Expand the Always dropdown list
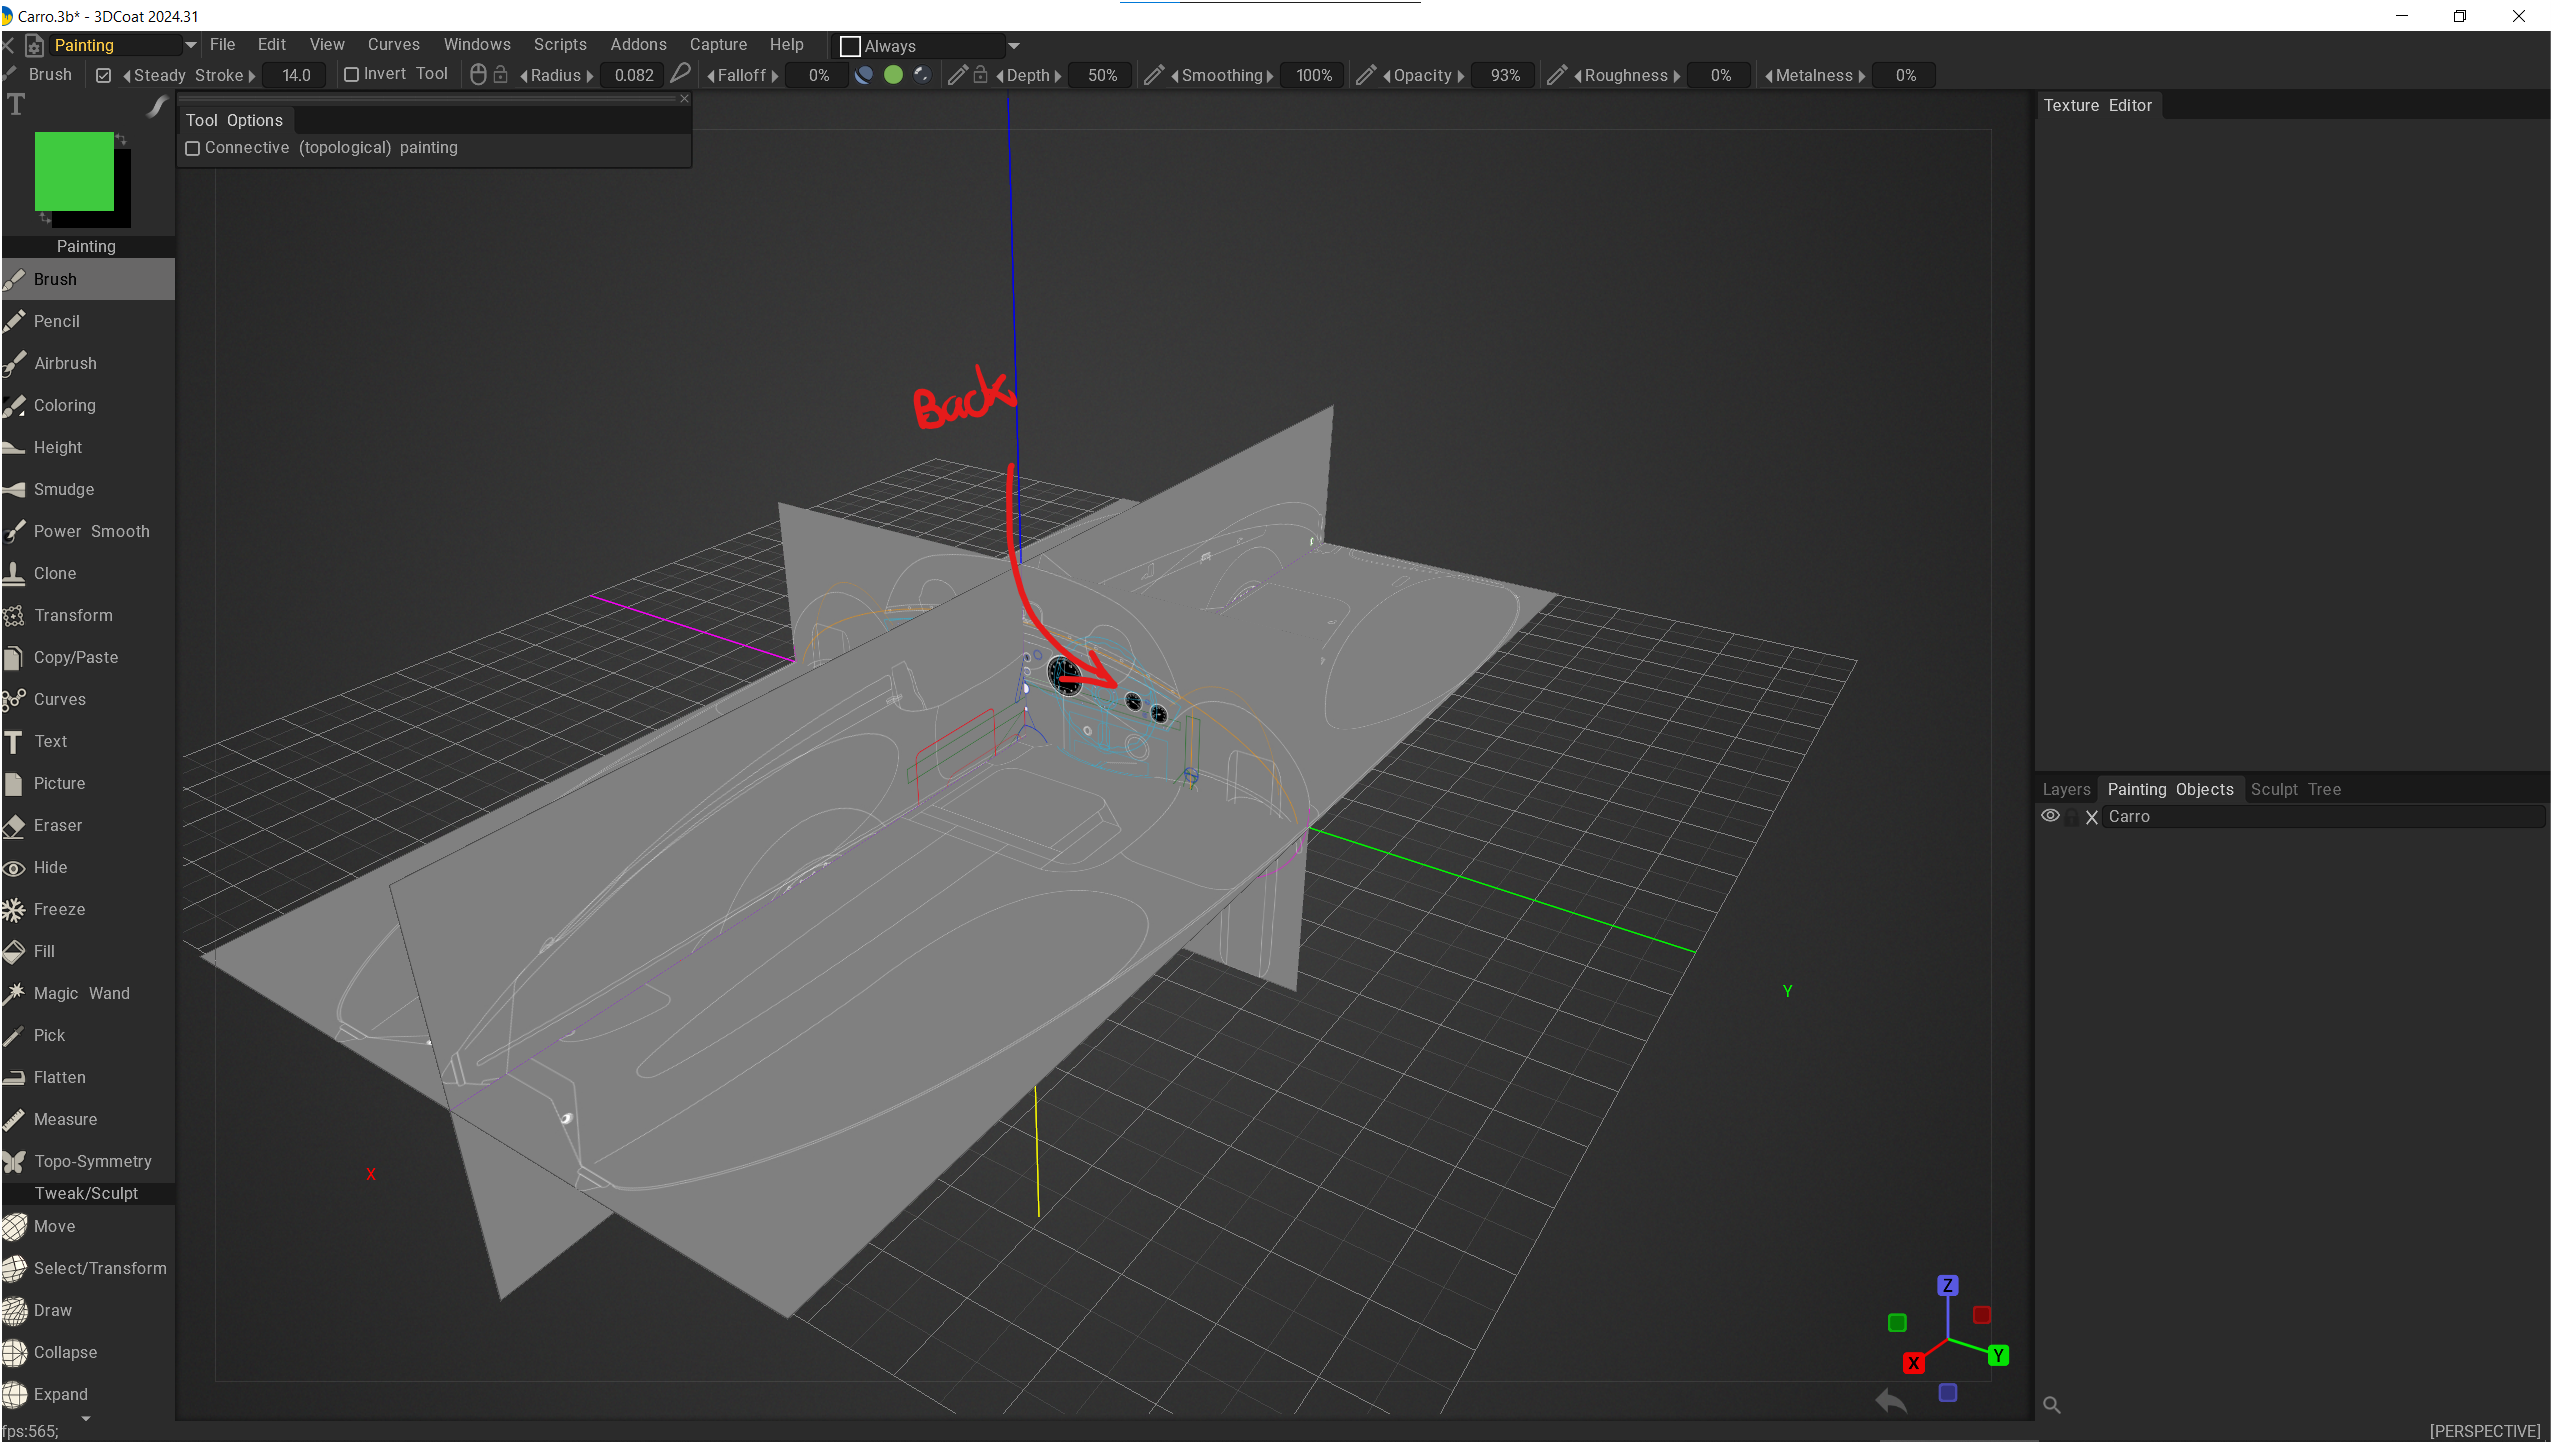Screen dimensions: 2552x1444 pyautogui.click(x=1014, y=46)
